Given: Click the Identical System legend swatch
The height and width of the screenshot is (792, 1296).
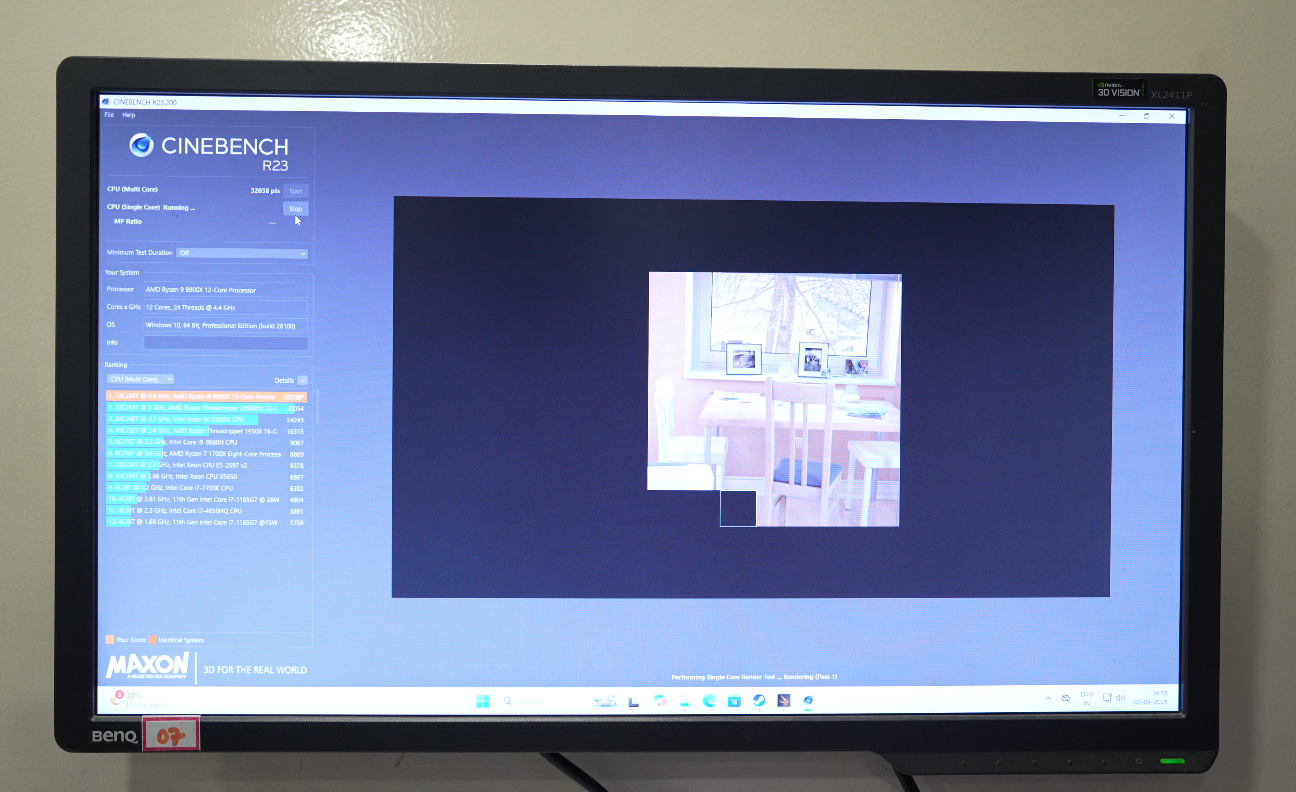Looking at the screenshot, I should (153, 639).
